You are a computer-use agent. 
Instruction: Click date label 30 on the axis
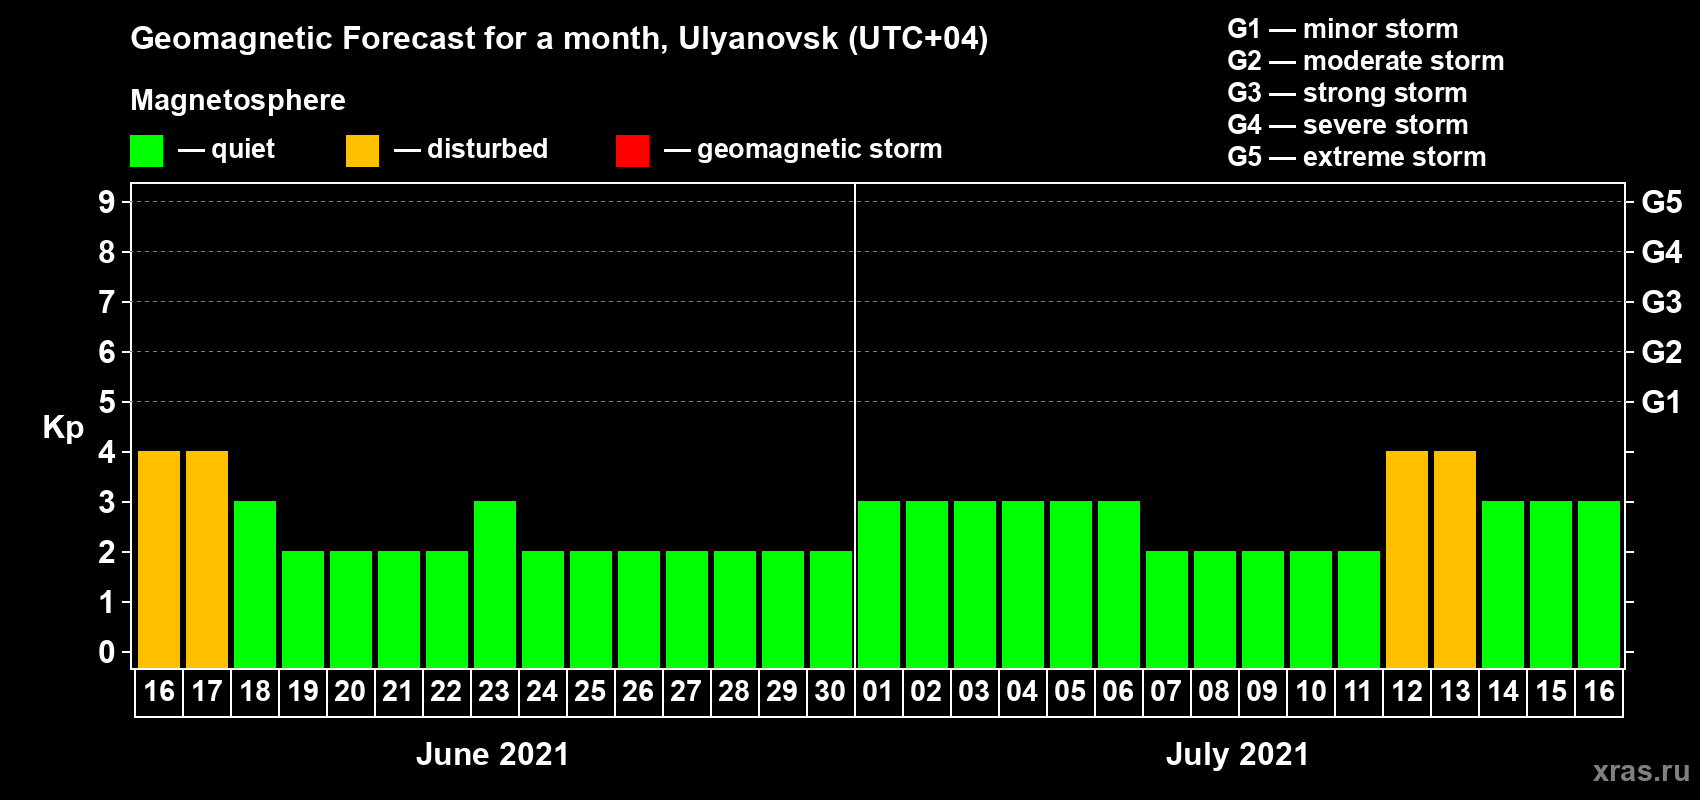[830, 691]
